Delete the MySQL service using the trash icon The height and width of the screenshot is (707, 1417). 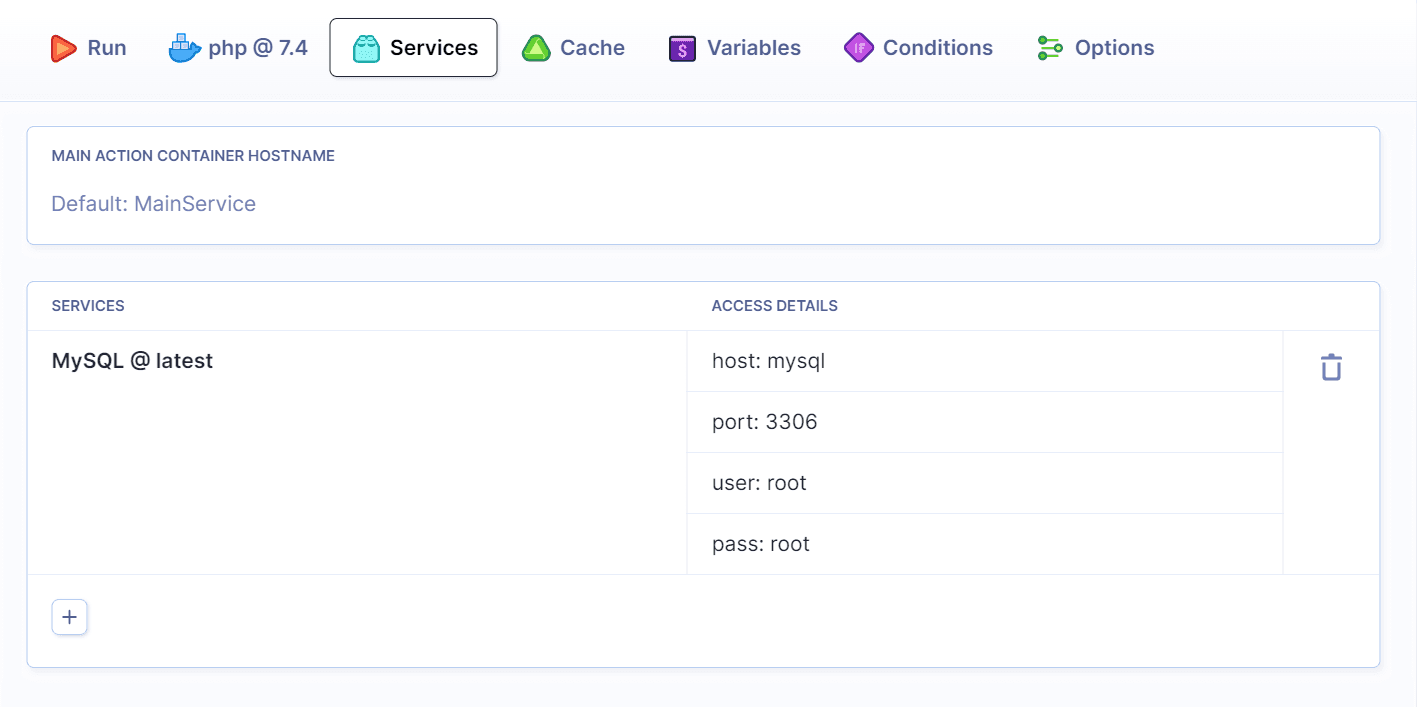click(1330, 367)
